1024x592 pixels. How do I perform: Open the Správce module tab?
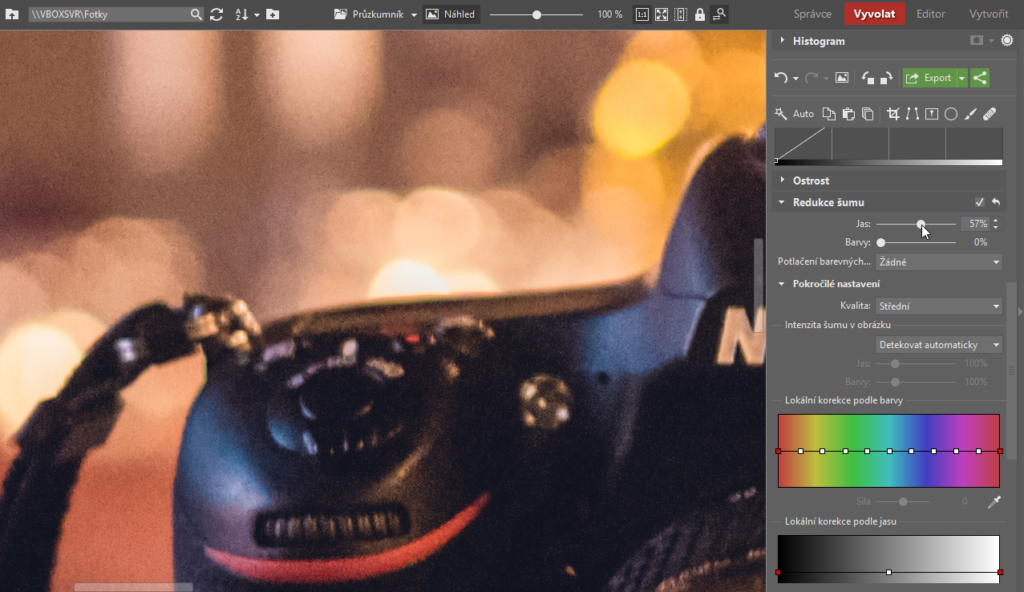[812, 14]
